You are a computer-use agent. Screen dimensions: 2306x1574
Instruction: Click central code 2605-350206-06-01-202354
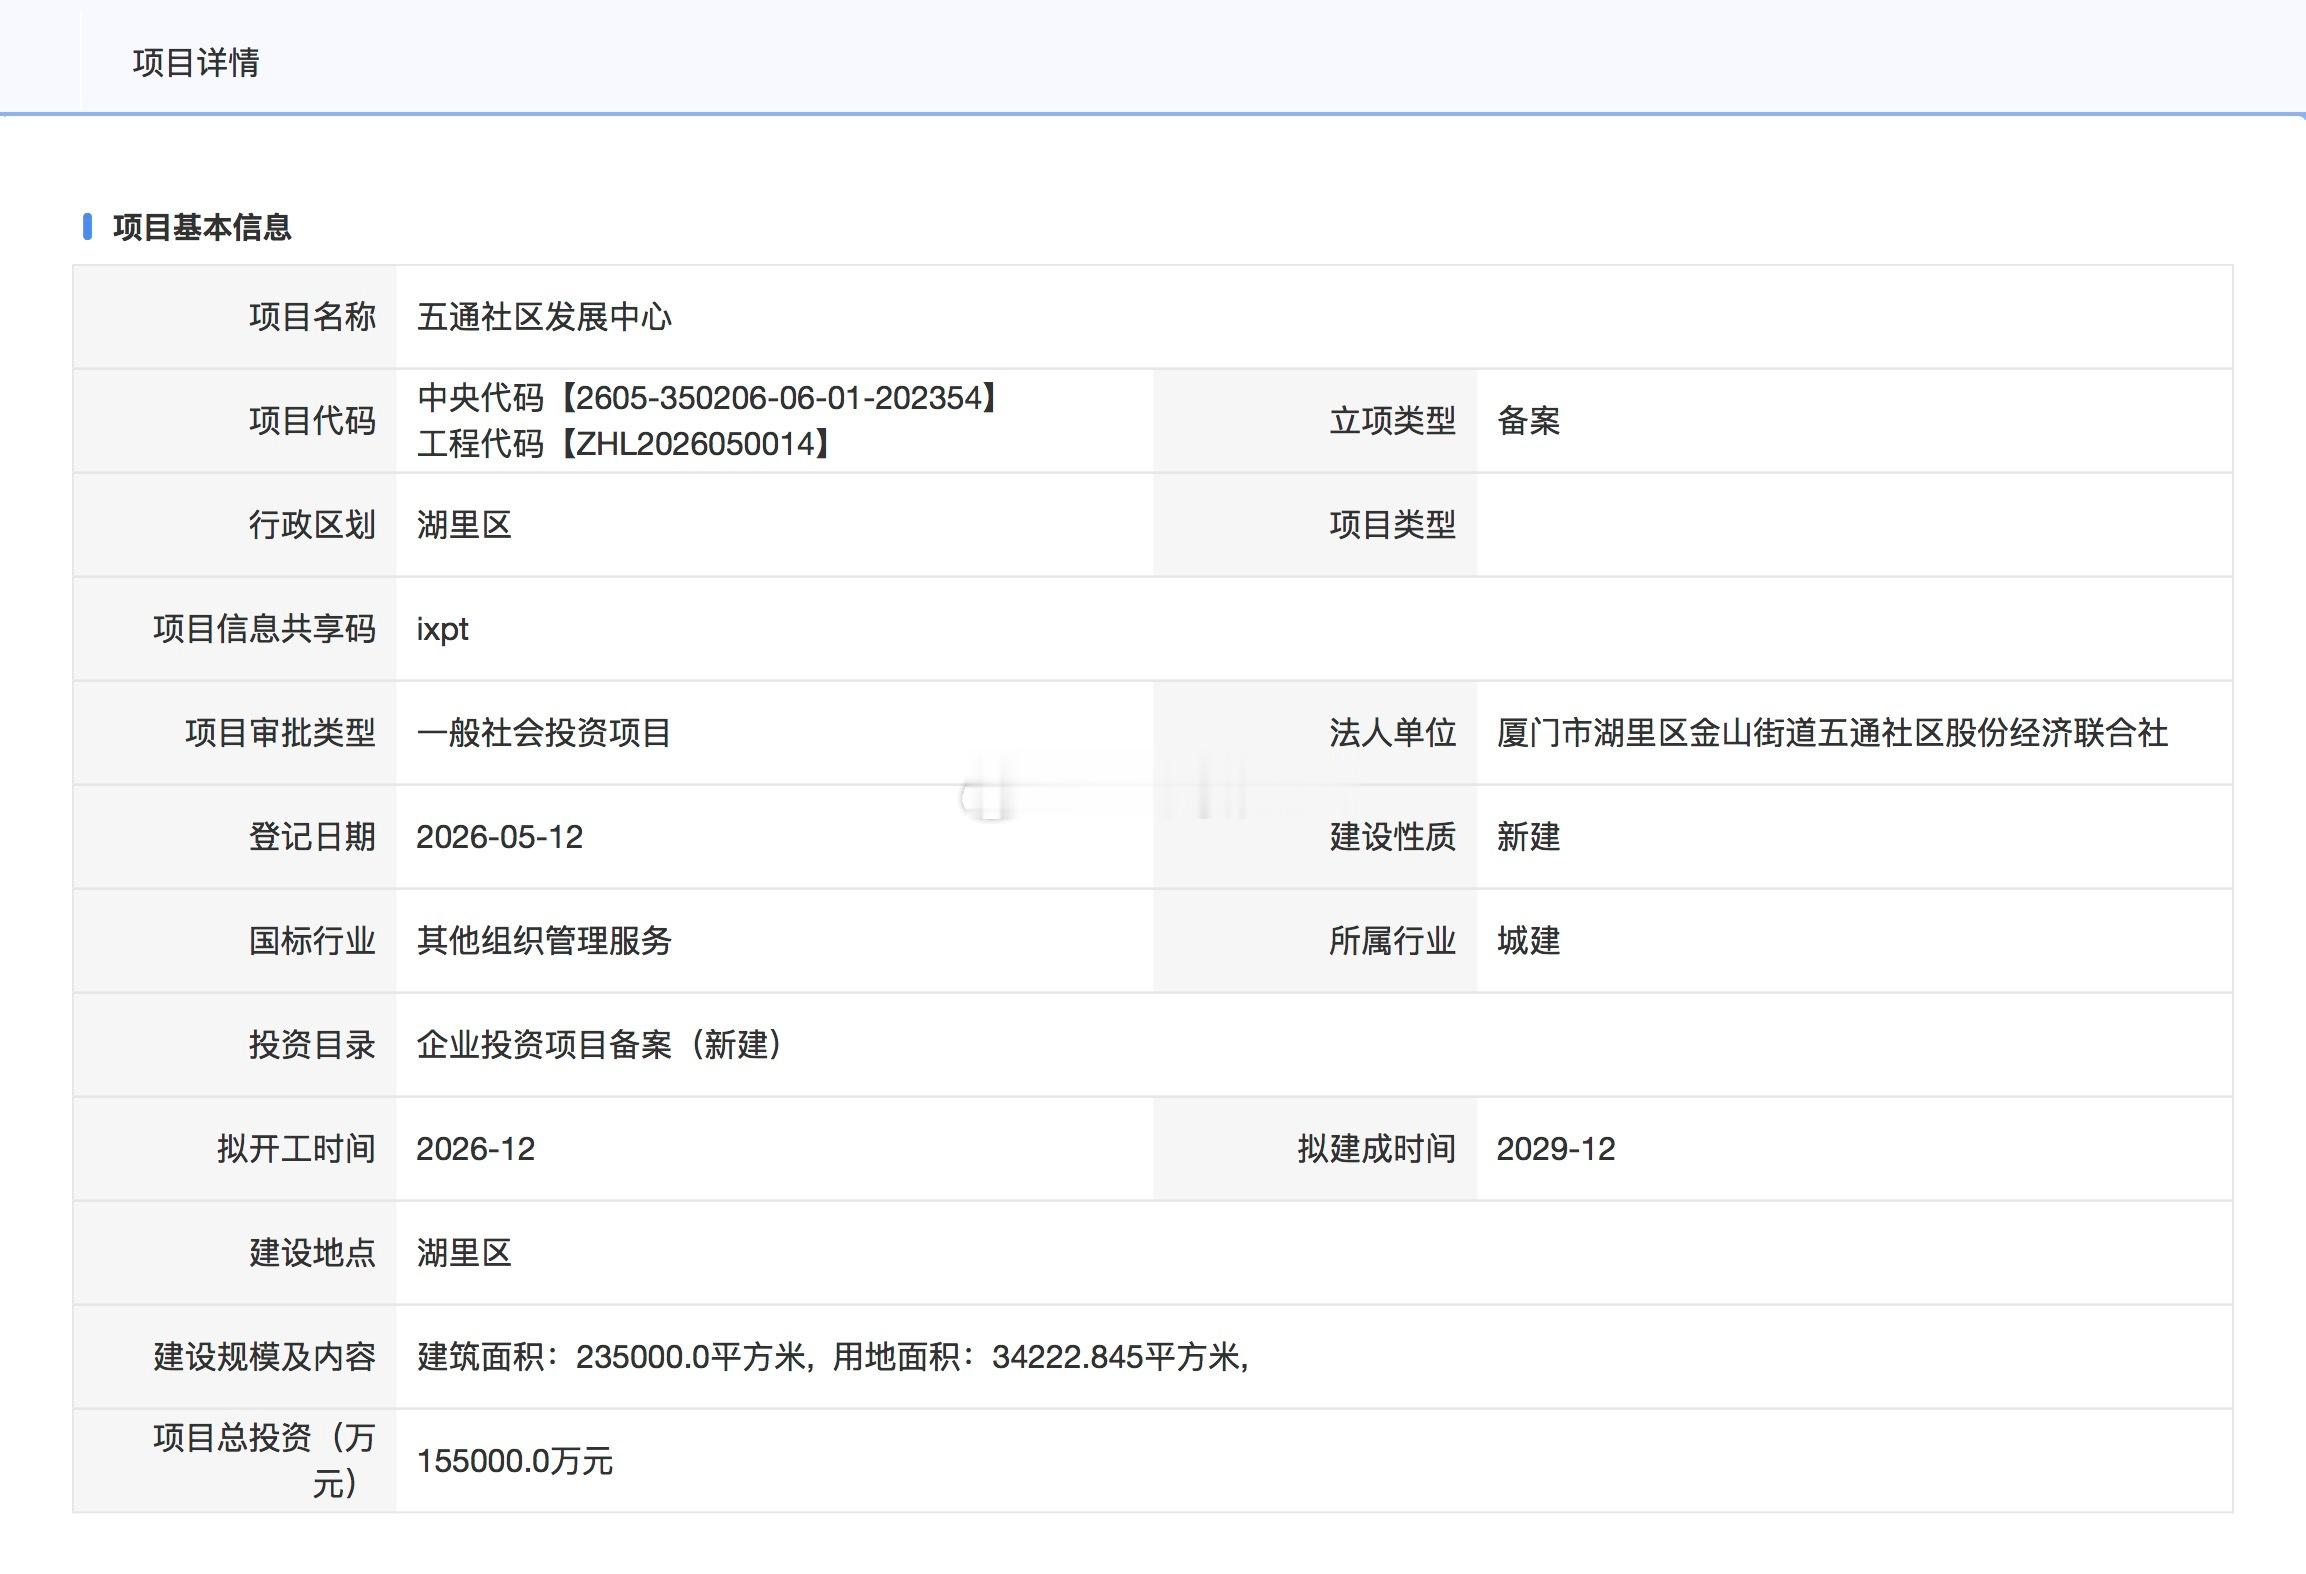point(779,398)
